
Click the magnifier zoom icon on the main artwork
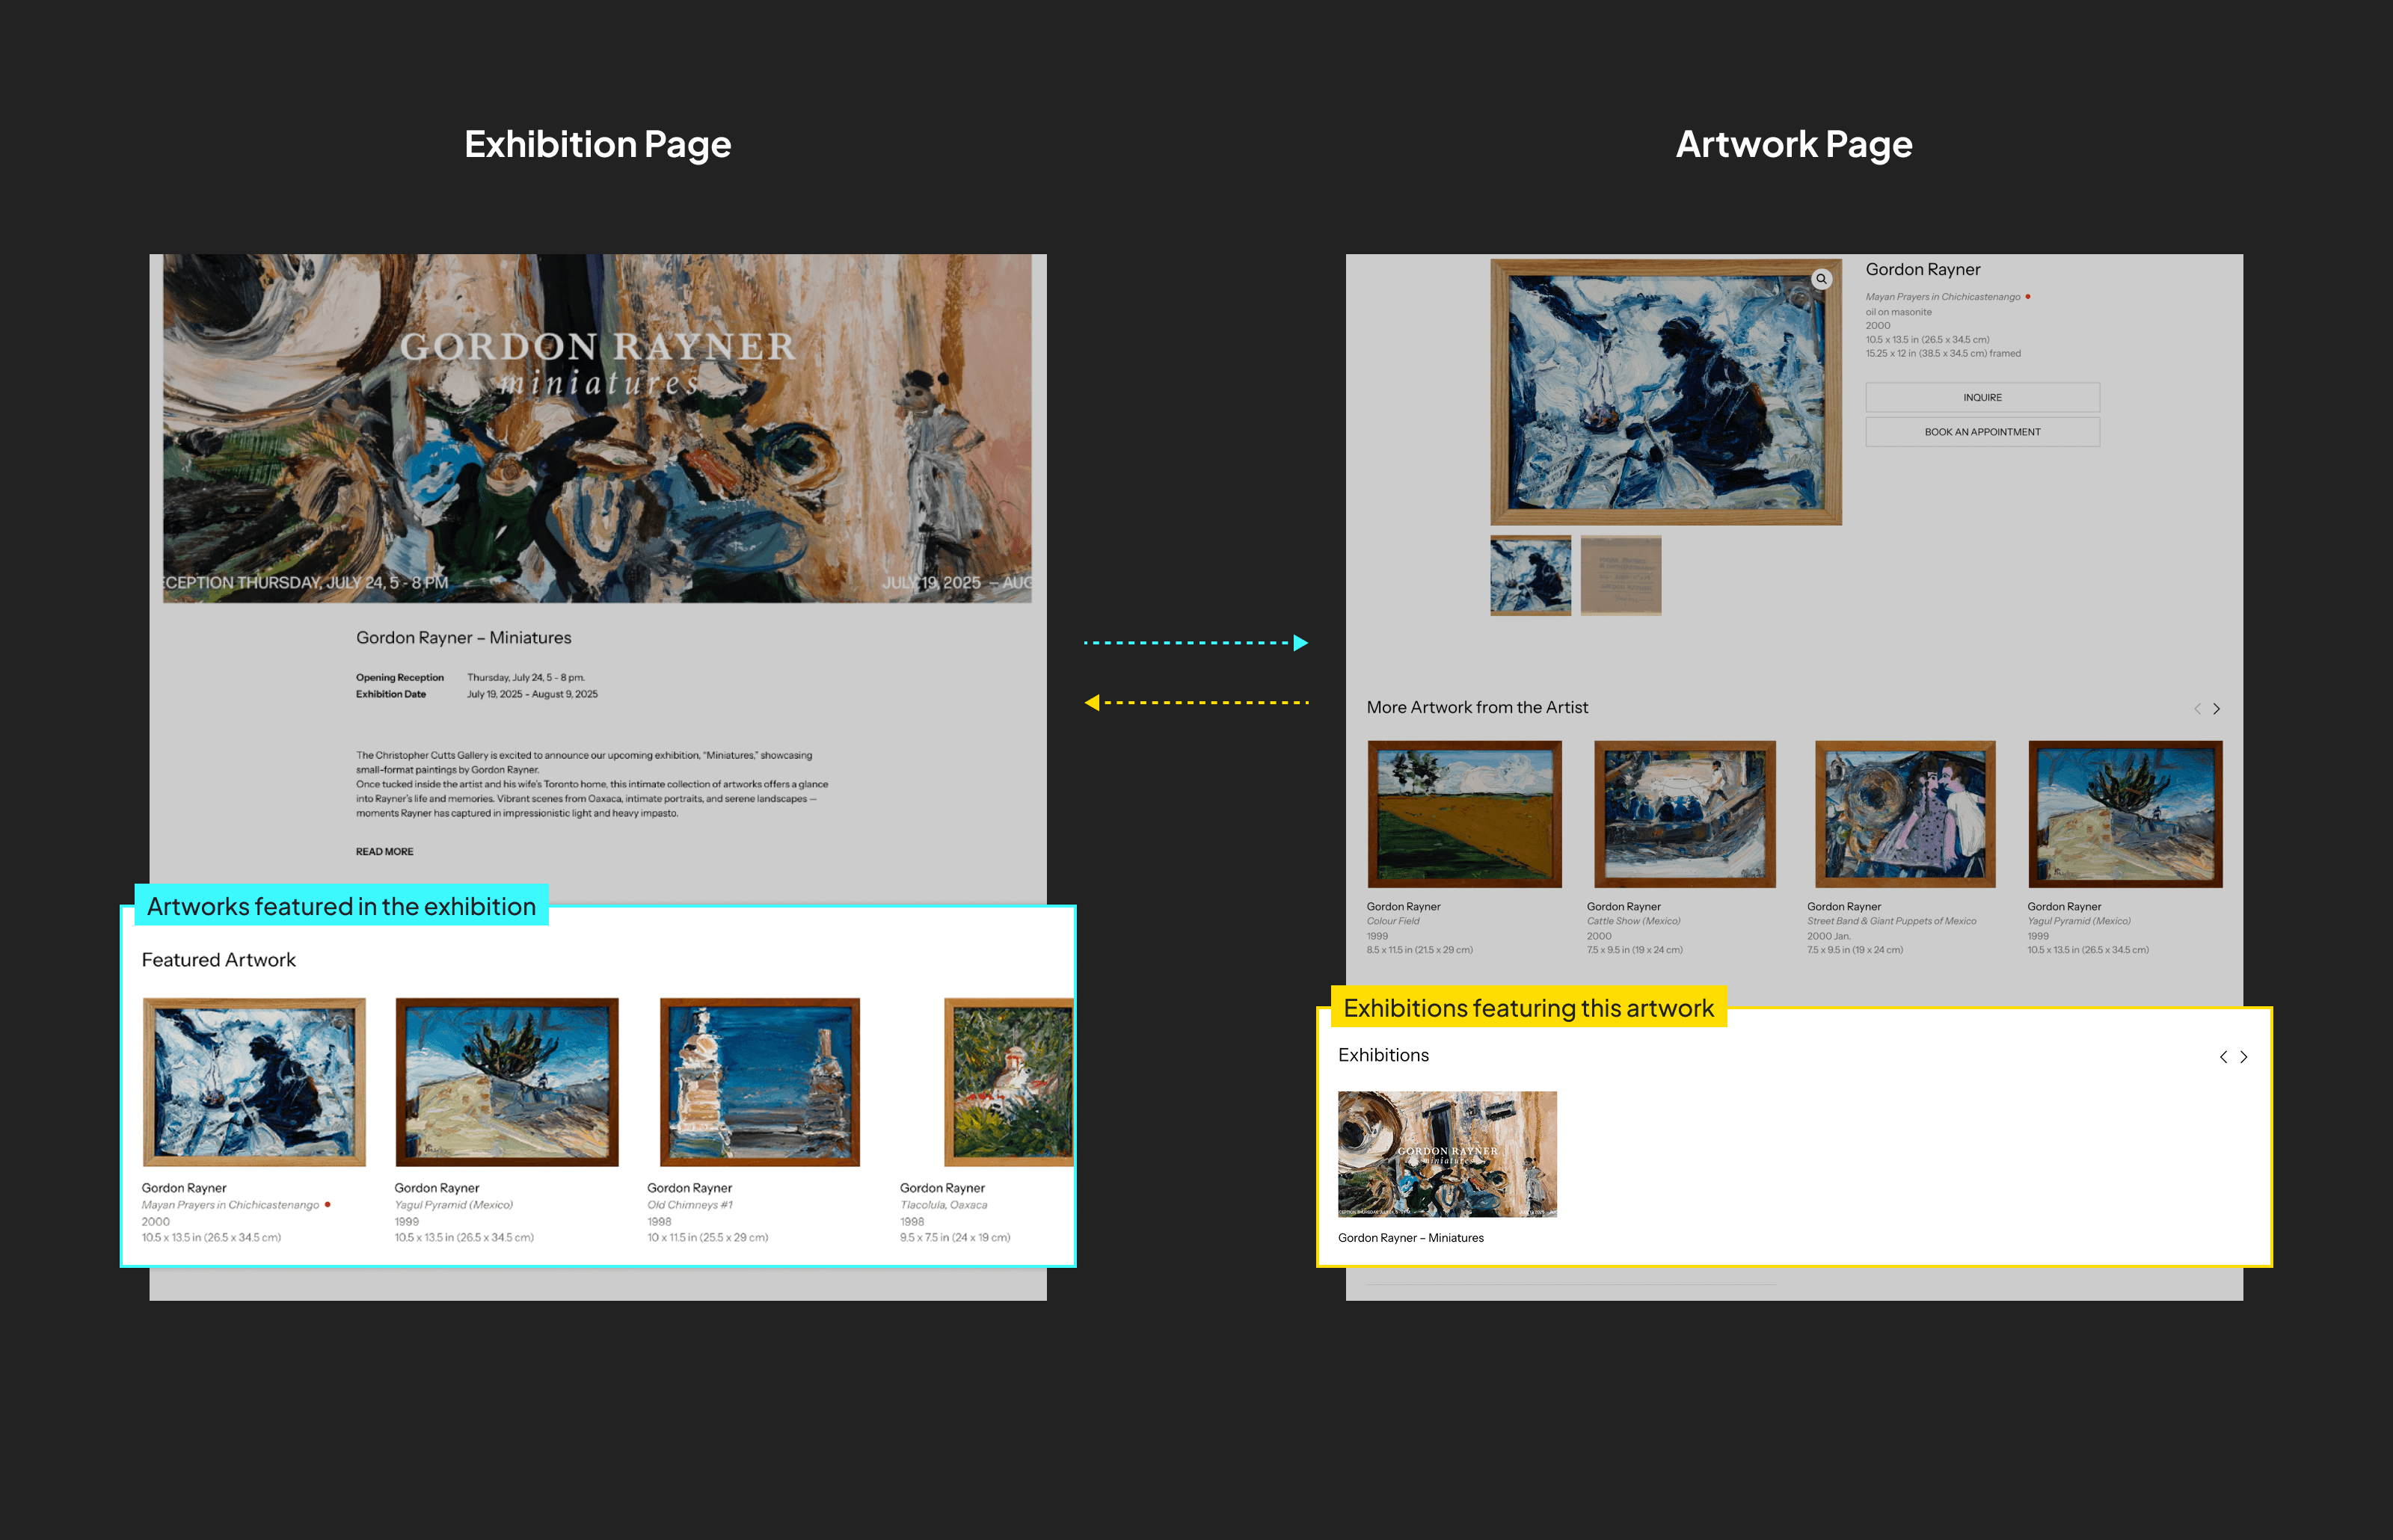tap(1821, 280)
